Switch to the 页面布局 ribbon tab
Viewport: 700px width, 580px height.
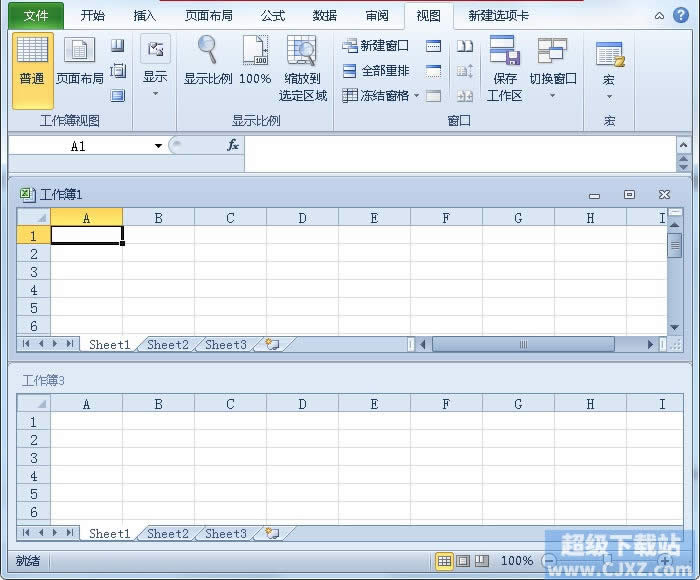tap(208, 16)
